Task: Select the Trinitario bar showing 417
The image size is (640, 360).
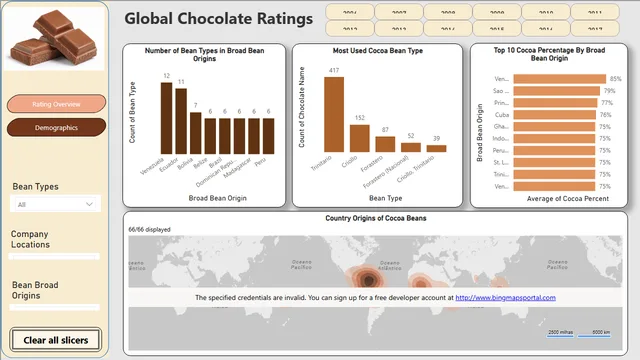Action: pos(334,115)
